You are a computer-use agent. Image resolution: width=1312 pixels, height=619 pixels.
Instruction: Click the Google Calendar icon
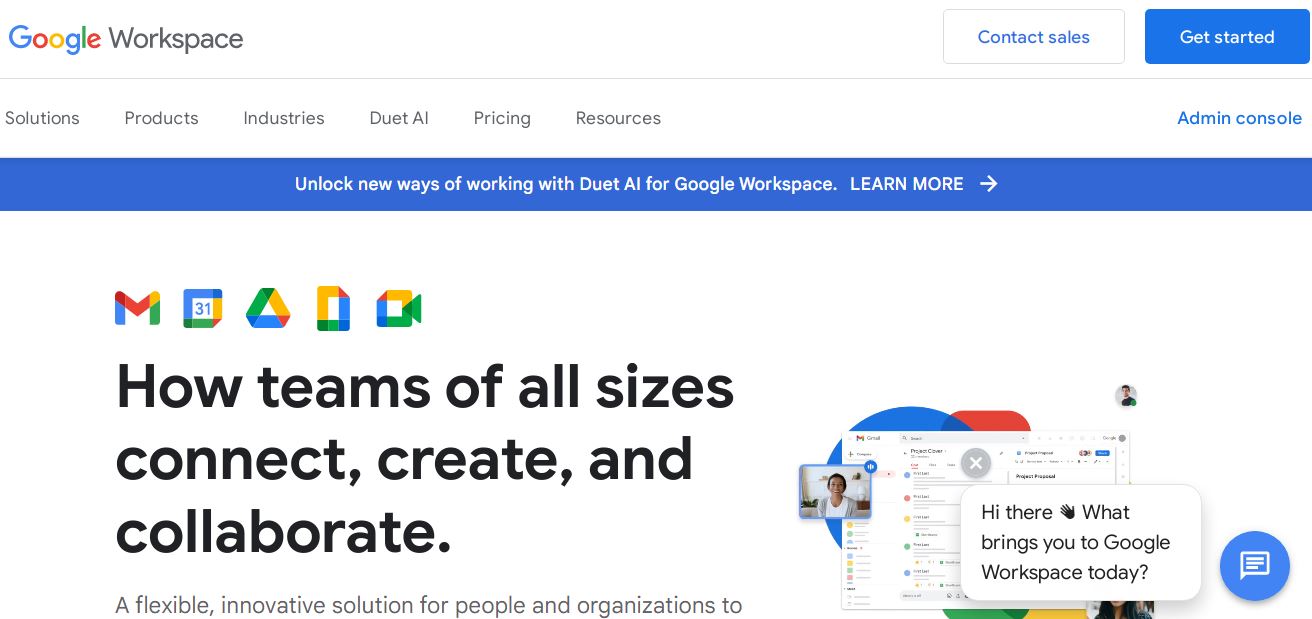coord(203,308)
